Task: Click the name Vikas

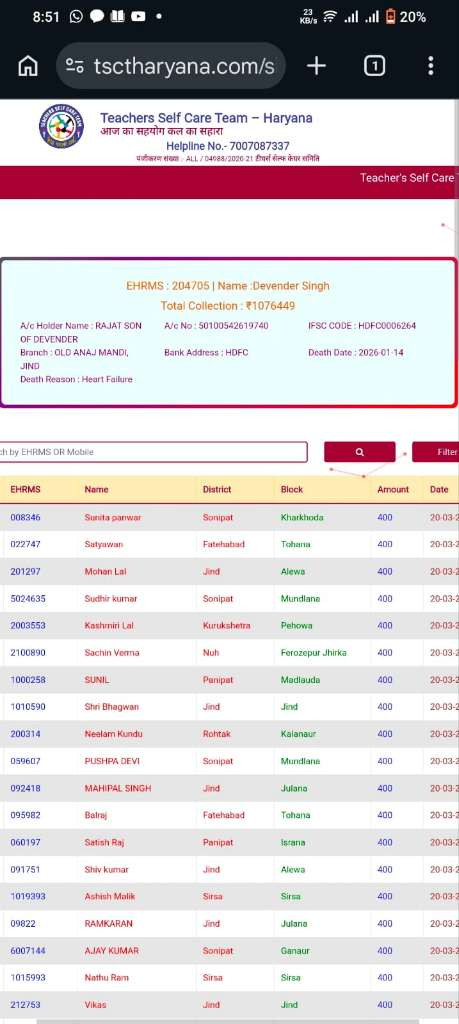Action: pyautogui.click(x=95, y=1005)
